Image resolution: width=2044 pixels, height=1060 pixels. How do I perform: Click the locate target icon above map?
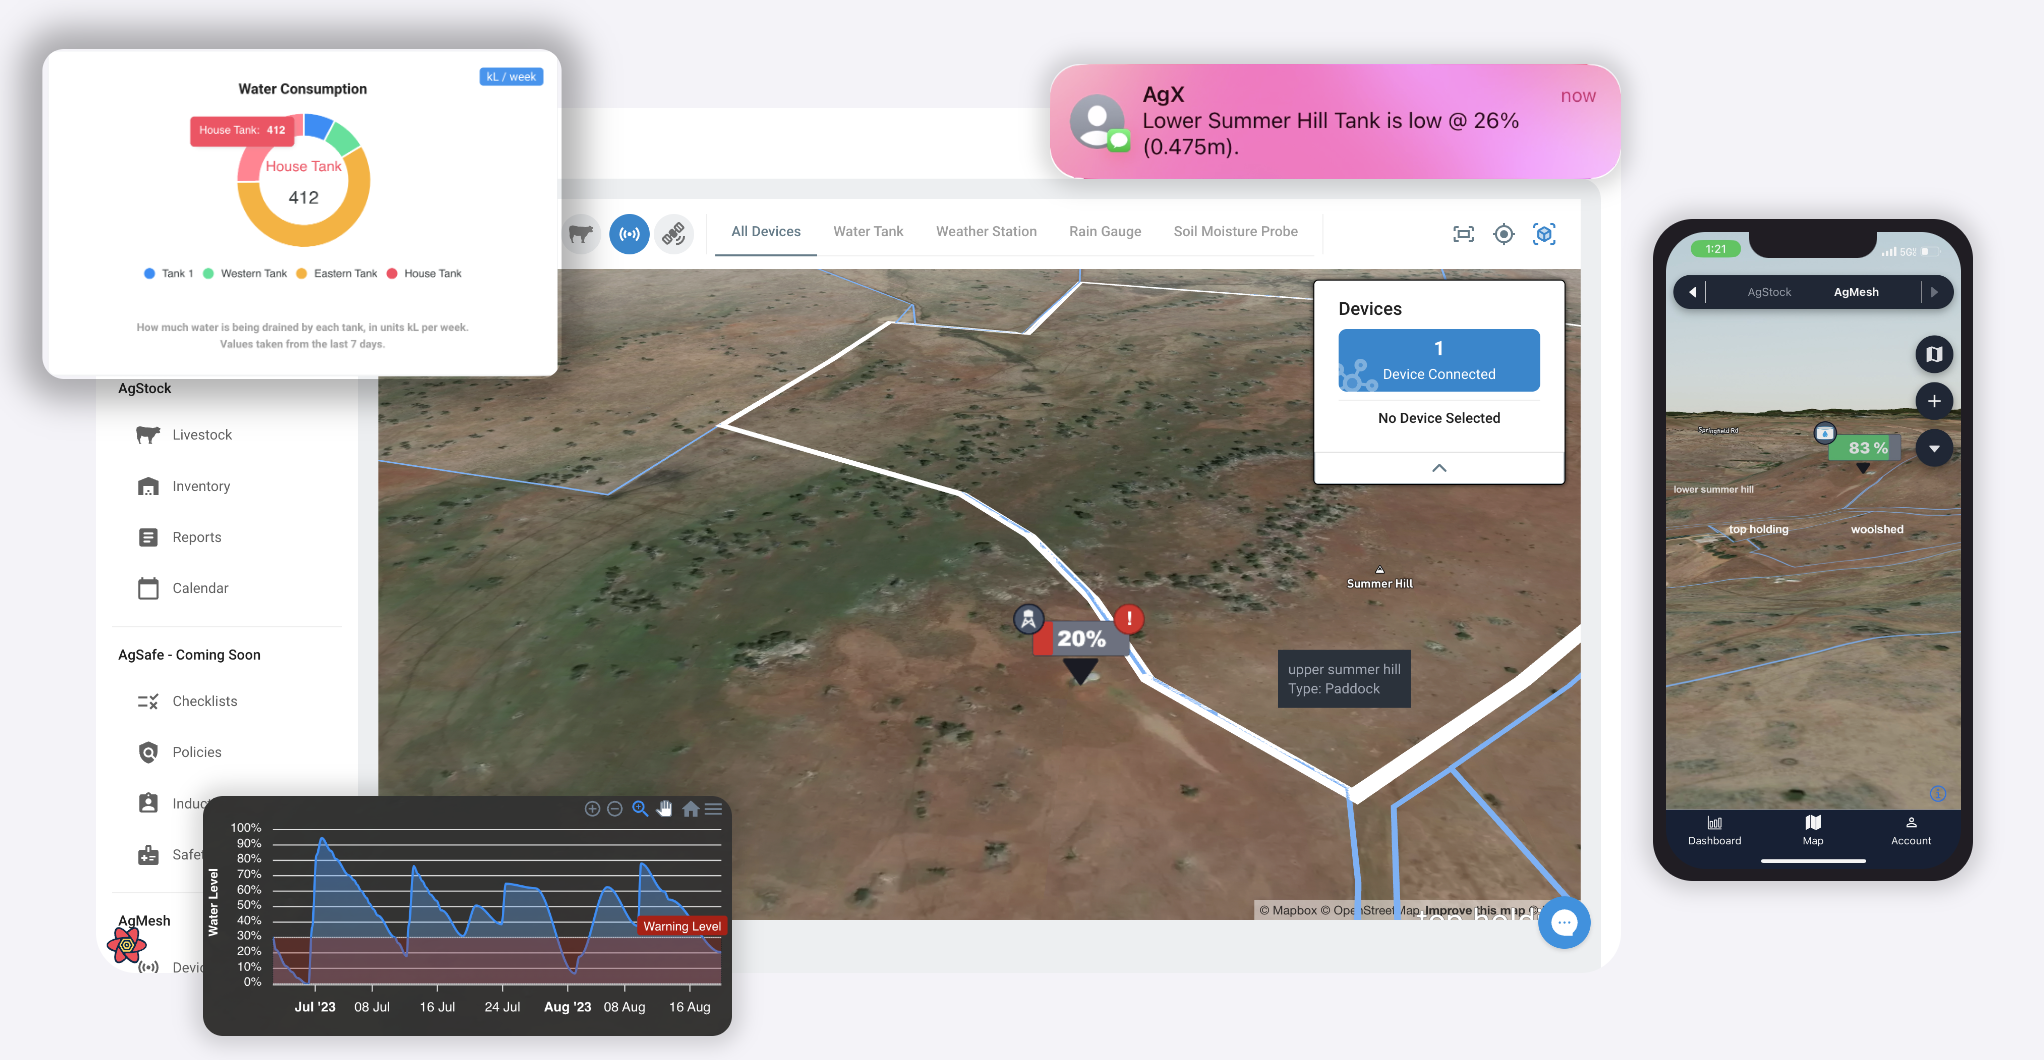click(1503, 234)
